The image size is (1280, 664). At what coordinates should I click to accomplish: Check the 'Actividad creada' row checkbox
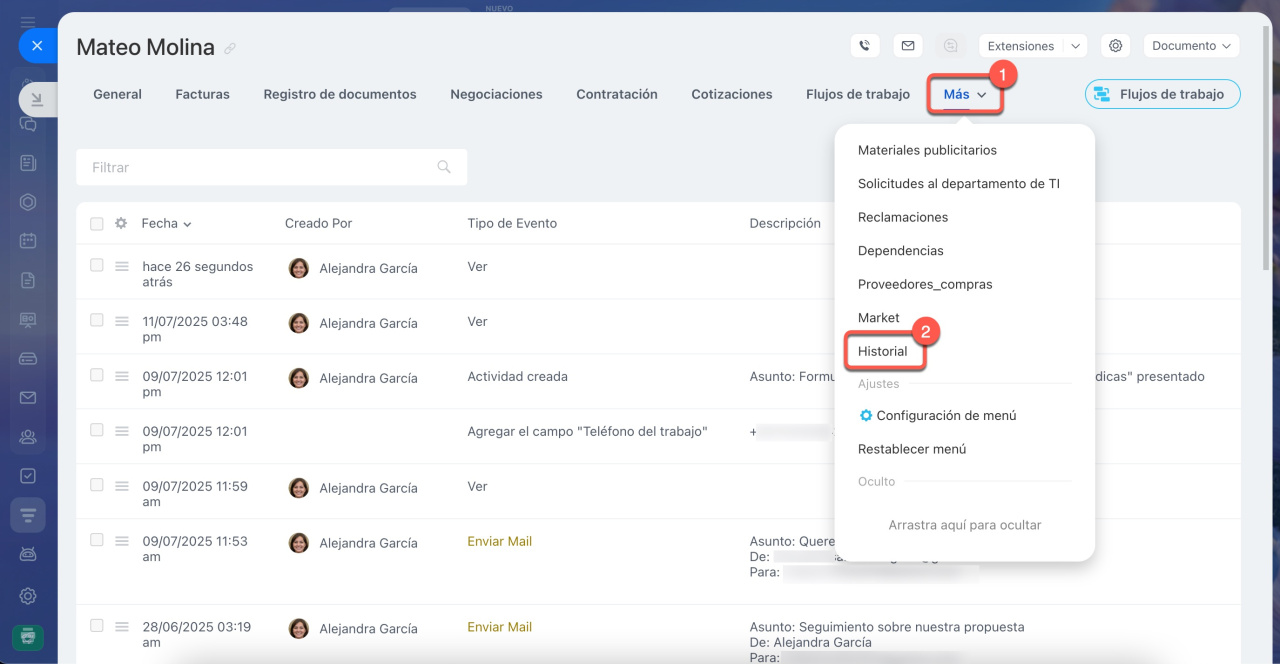click(97, 376)
